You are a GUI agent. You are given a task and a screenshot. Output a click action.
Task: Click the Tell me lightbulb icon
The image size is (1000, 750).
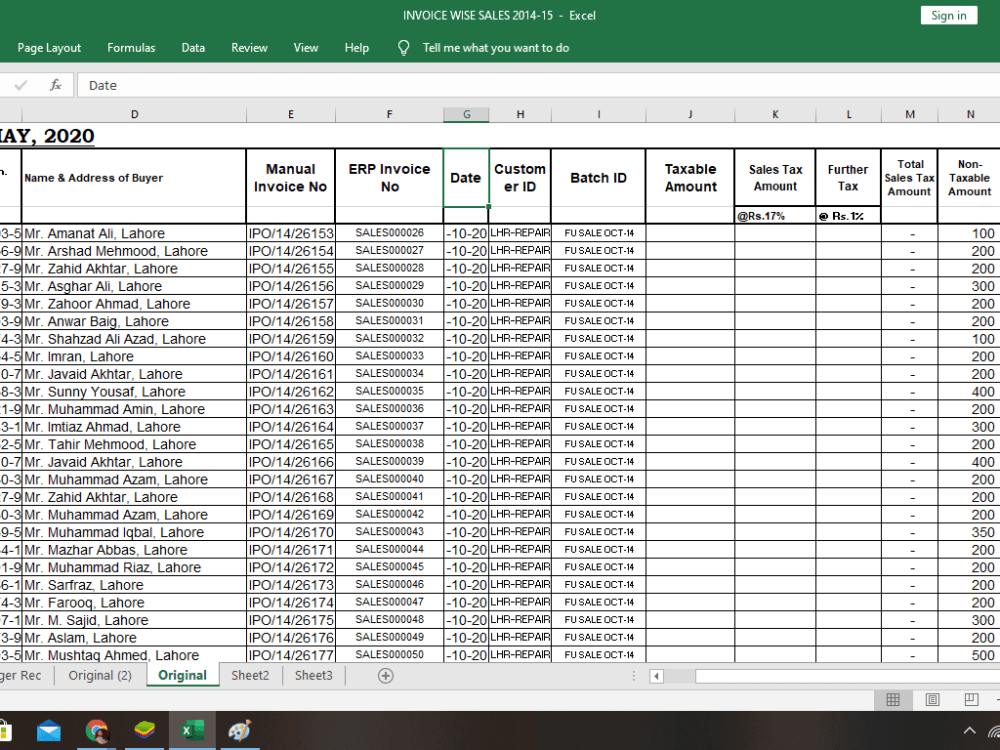[404, 48]
